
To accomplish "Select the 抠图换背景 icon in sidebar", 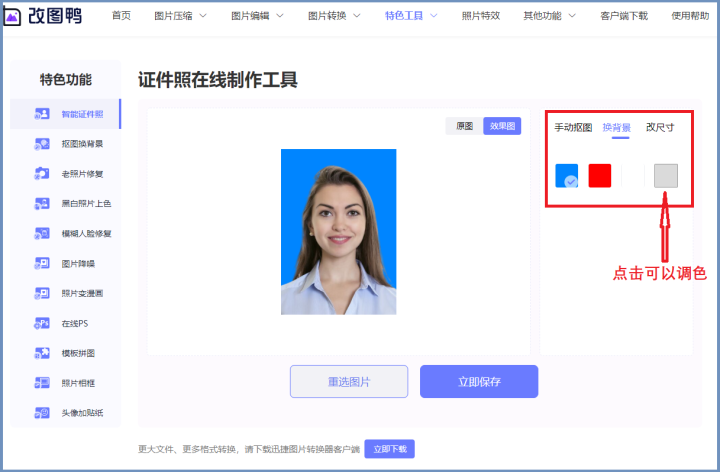I will coord(42,144).
